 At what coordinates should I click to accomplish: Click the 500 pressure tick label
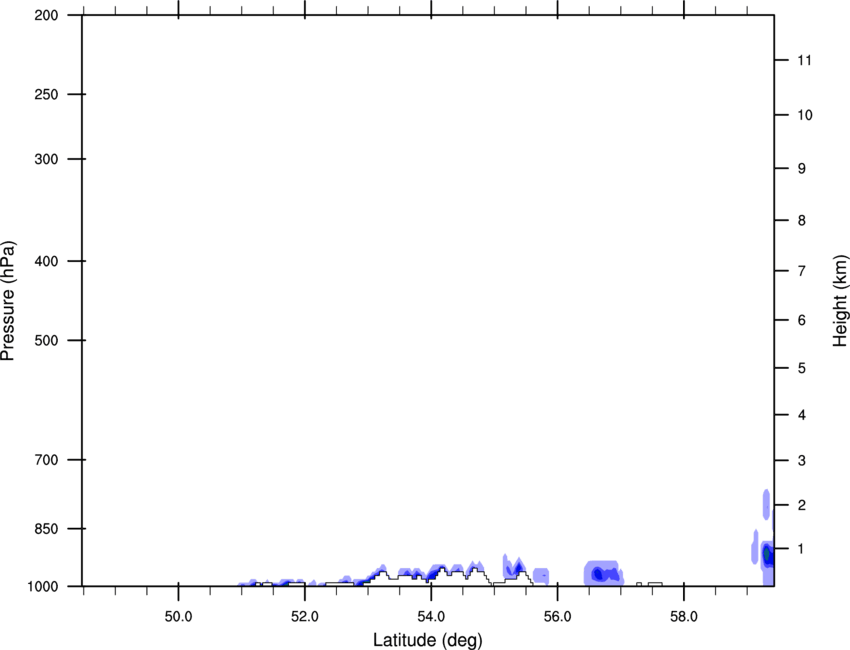(x=46, y=340)
